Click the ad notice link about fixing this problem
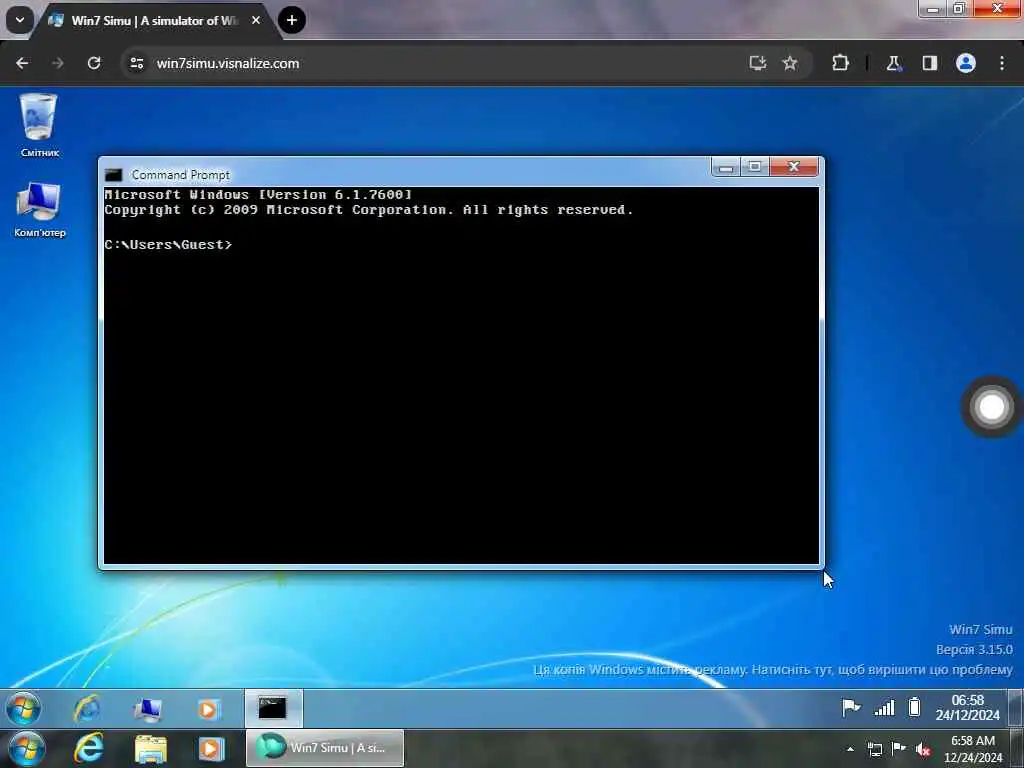This screenshot has width=1024, height=768. tap(773, 670)
